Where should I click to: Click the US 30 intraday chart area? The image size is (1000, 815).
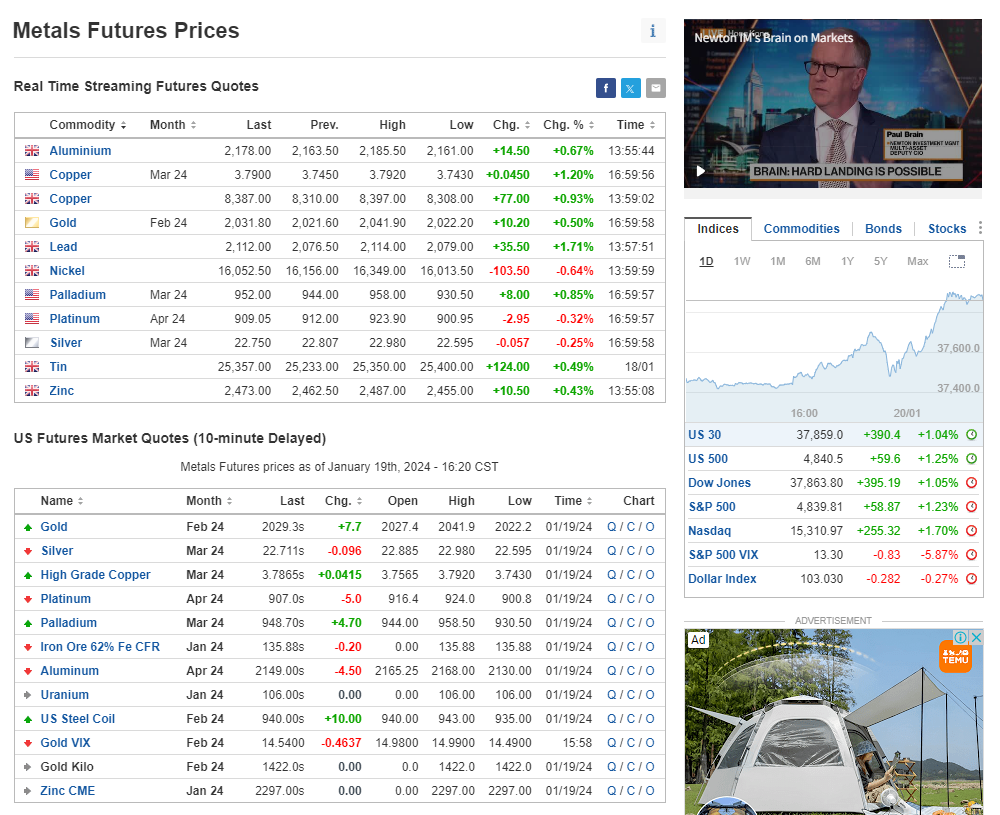834,348
